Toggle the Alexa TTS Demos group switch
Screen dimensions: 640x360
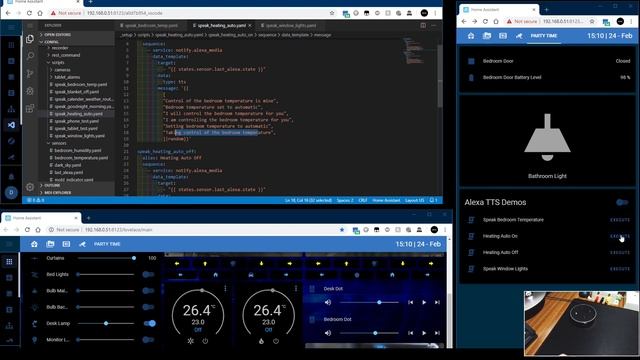(x=622, y=202)
